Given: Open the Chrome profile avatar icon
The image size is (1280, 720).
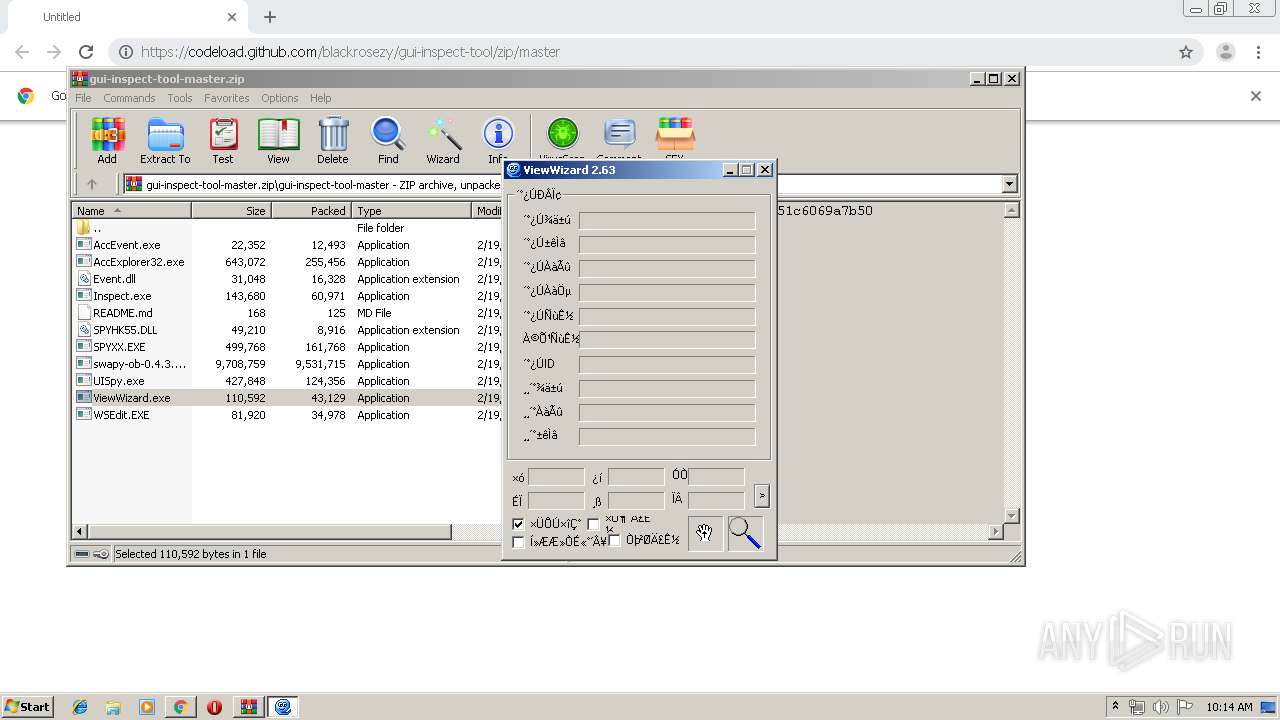Looking at the screenshot, I should [x=1225, y=52].
